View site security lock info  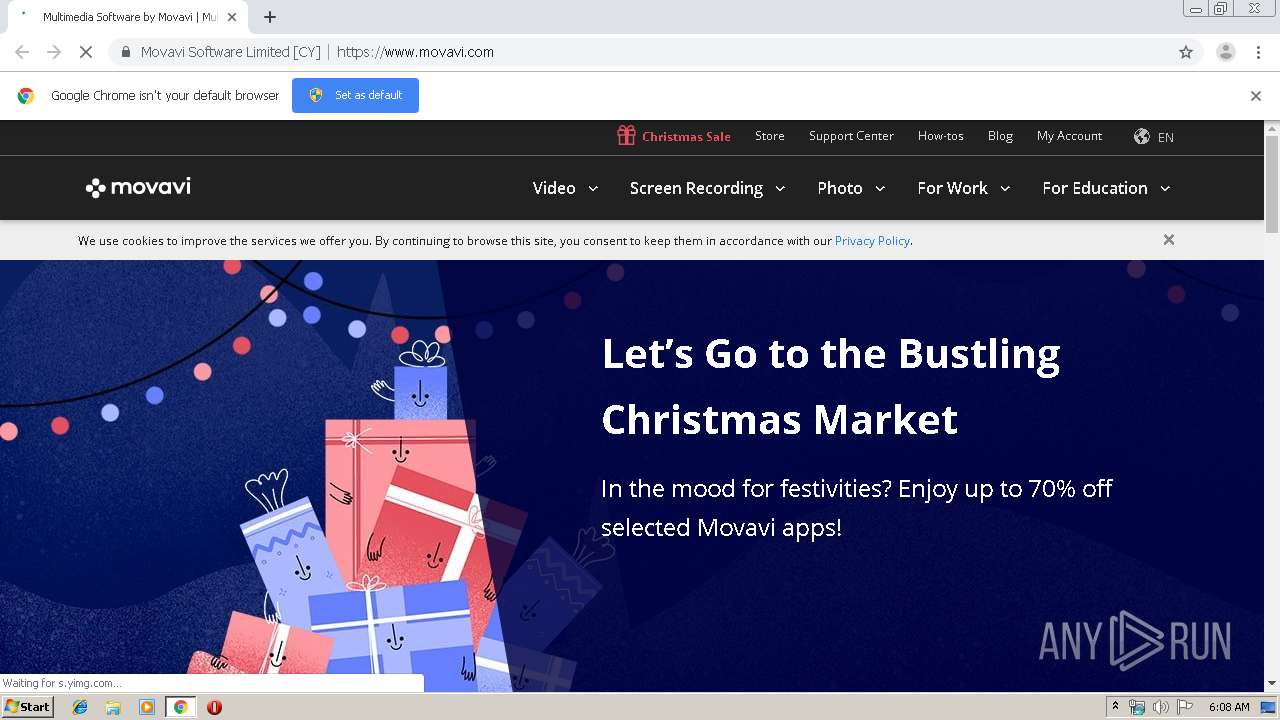tap(125, 52)
